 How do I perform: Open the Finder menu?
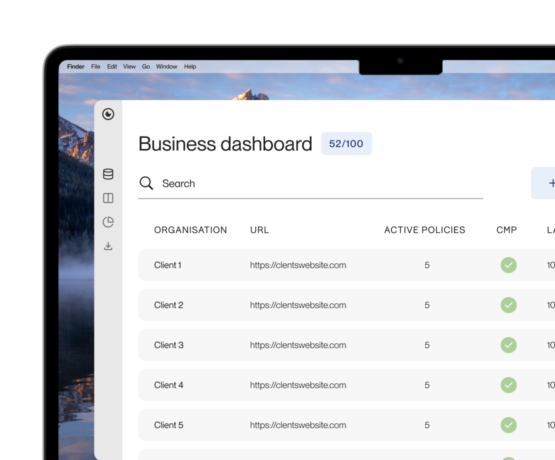pos(76,67)
